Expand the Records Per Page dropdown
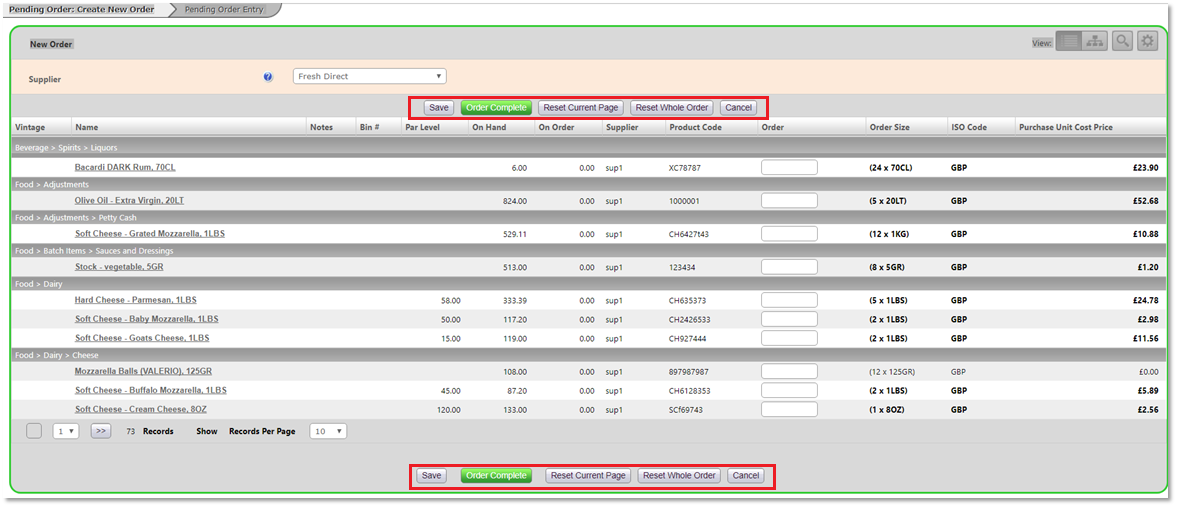This screenshot has width=1177, height=507. 328,431
